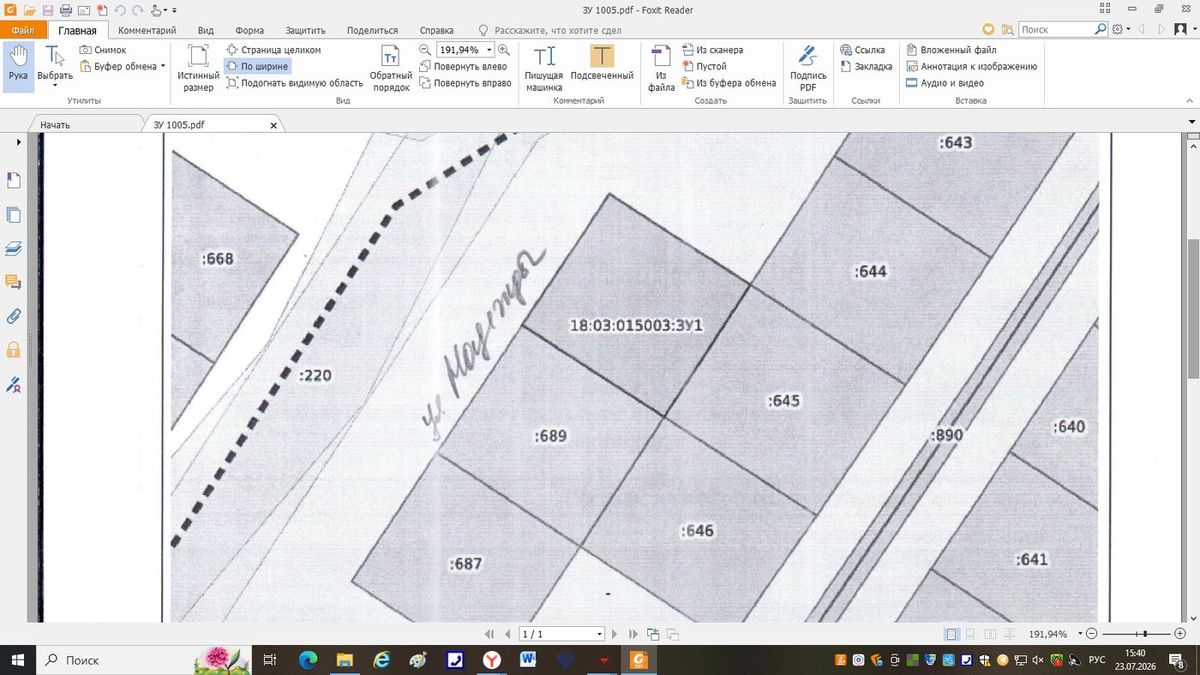Open the attachments paperclip panel
This screenshot has height=675, width=1200.
tap(14, 316)
